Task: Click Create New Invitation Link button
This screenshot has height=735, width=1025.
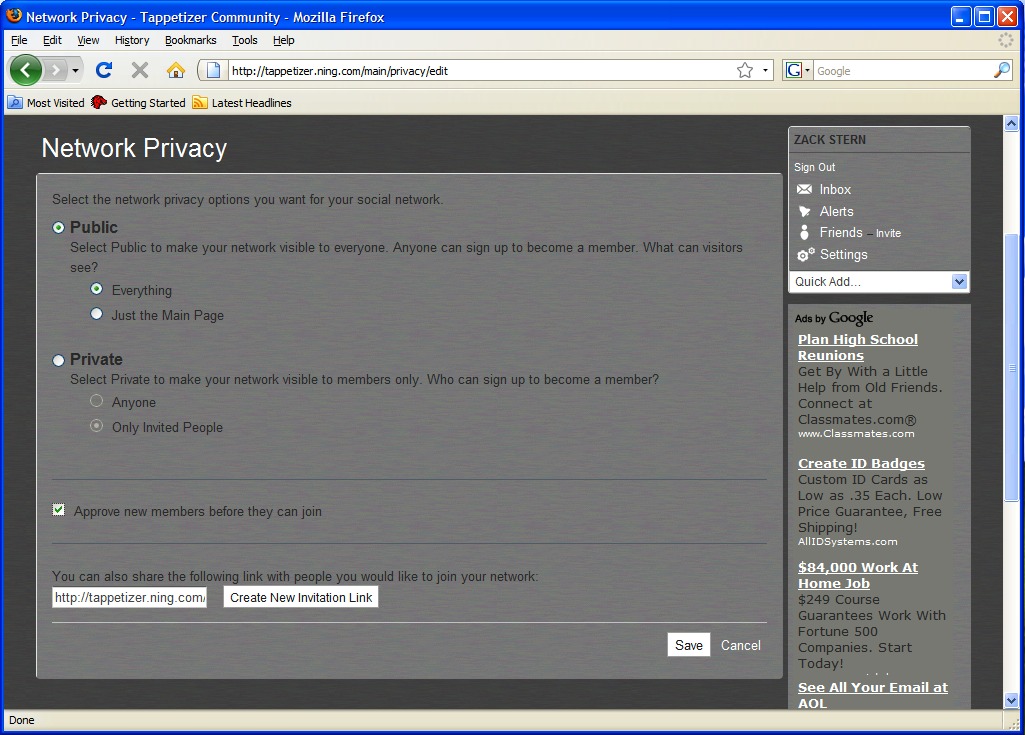Action: (x=301, y=598)
